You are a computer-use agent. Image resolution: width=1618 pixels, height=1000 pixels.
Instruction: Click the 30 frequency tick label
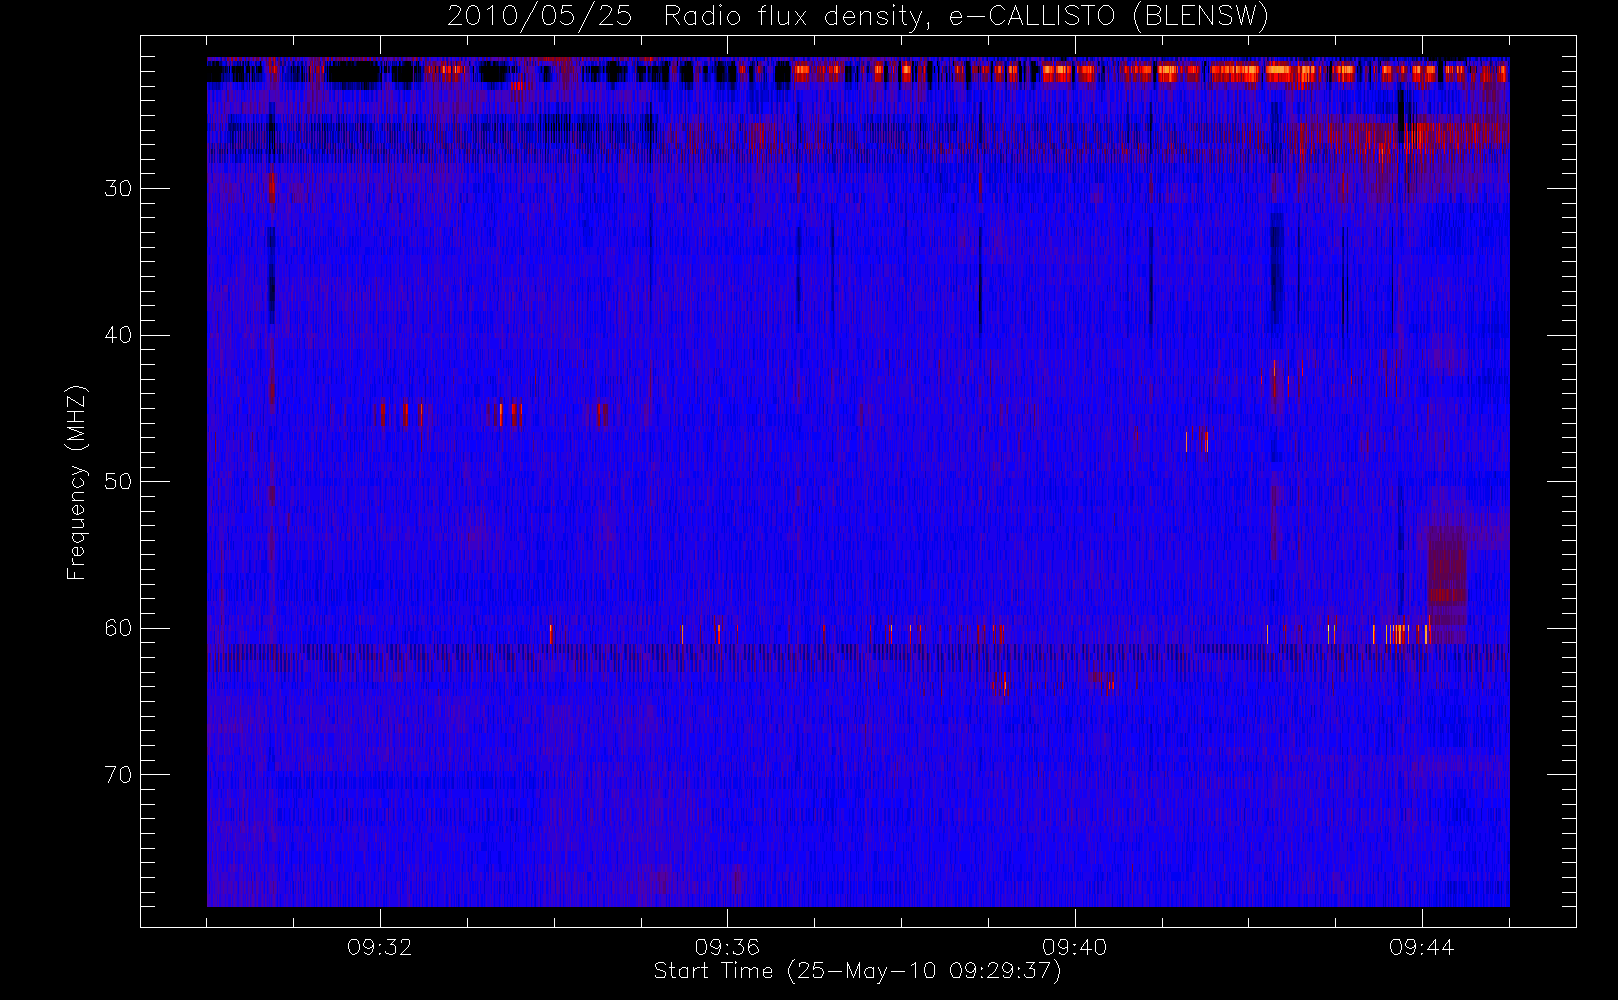[x=118, y=189]
